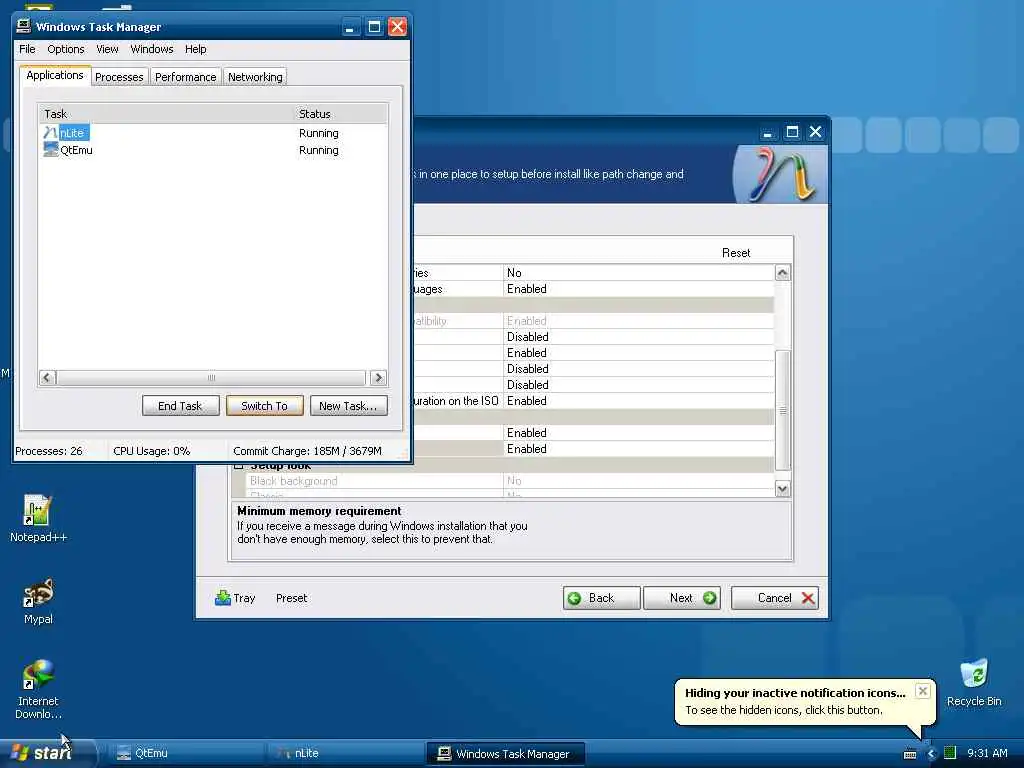1024x768 pixels.
Task: Click the Back button in nLite
Action: pyautogui.click(x=601, y=598)
